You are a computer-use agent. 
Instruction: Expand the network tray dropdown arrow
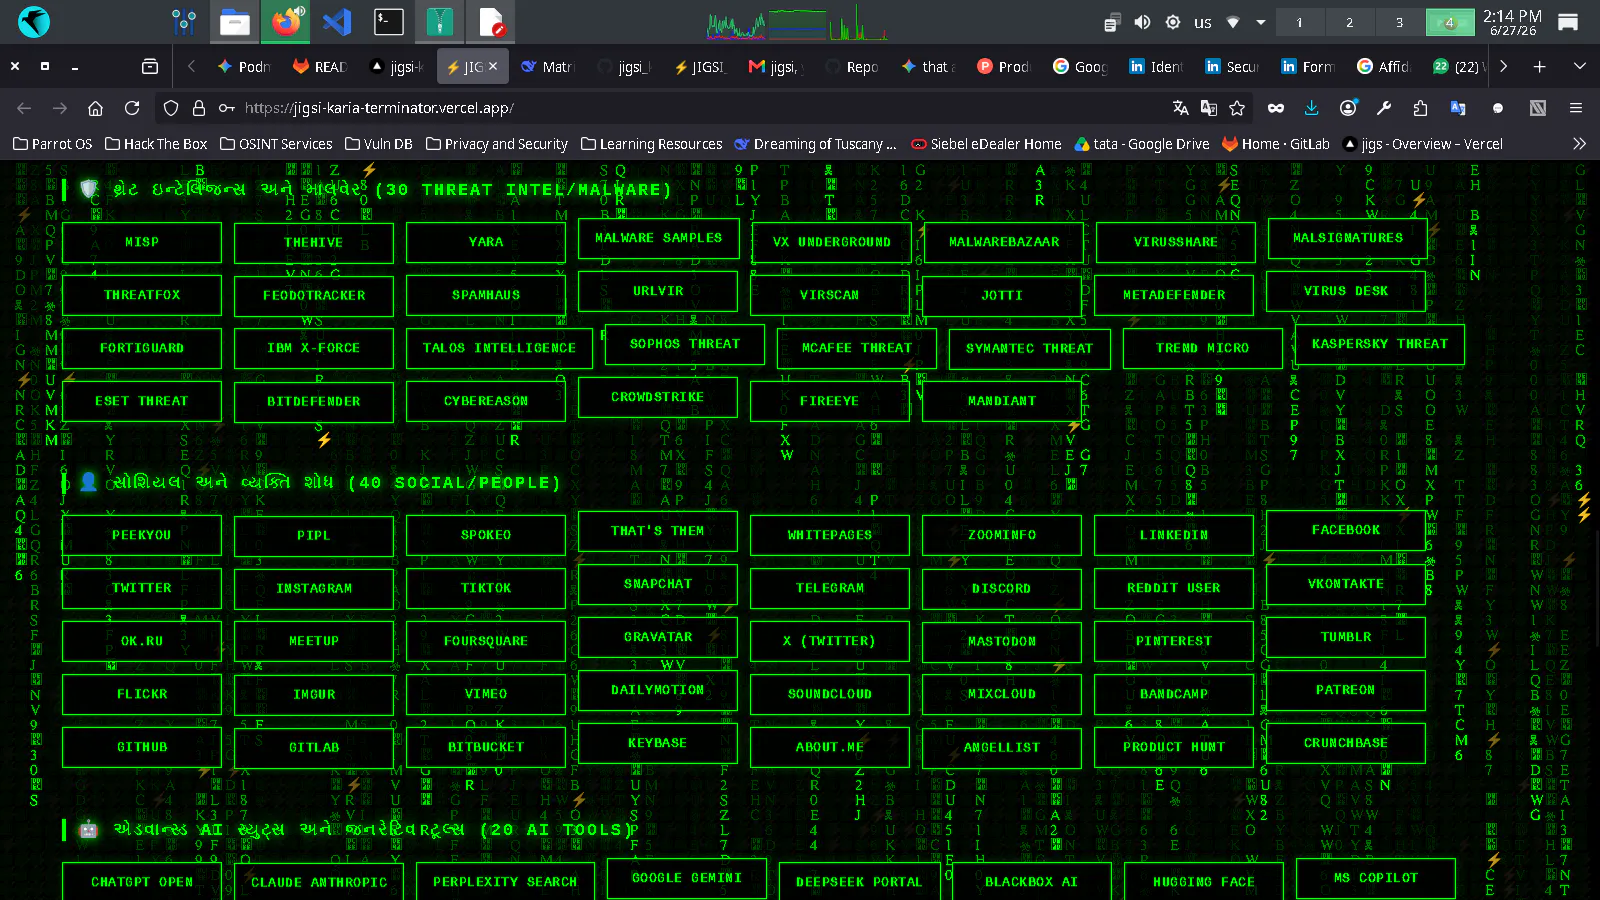pyautogui.click(x=1261, y=22)
